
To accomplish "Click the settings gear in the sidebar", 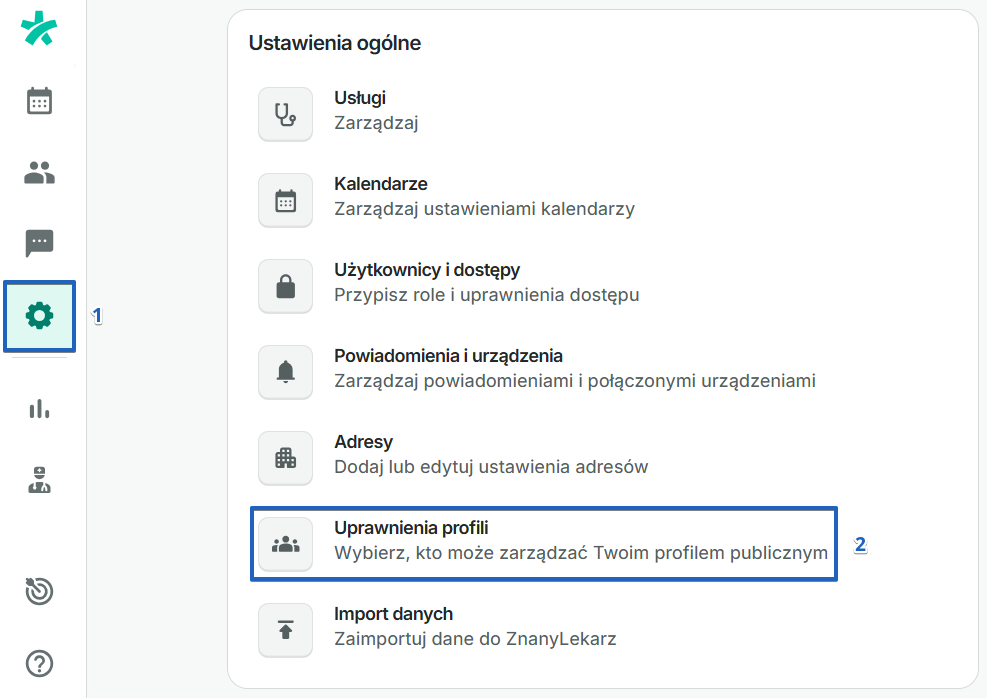I will (39, 316).
